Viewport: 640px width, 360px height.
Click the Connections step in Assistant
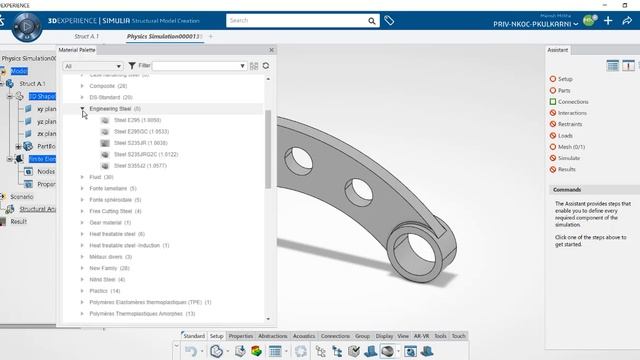(573, 102)
